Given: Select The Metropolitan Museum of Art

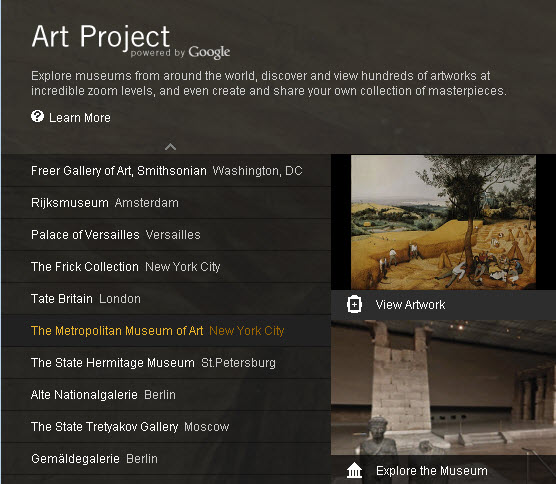Looking at the screenshot, I should click(x=166, y=330).
